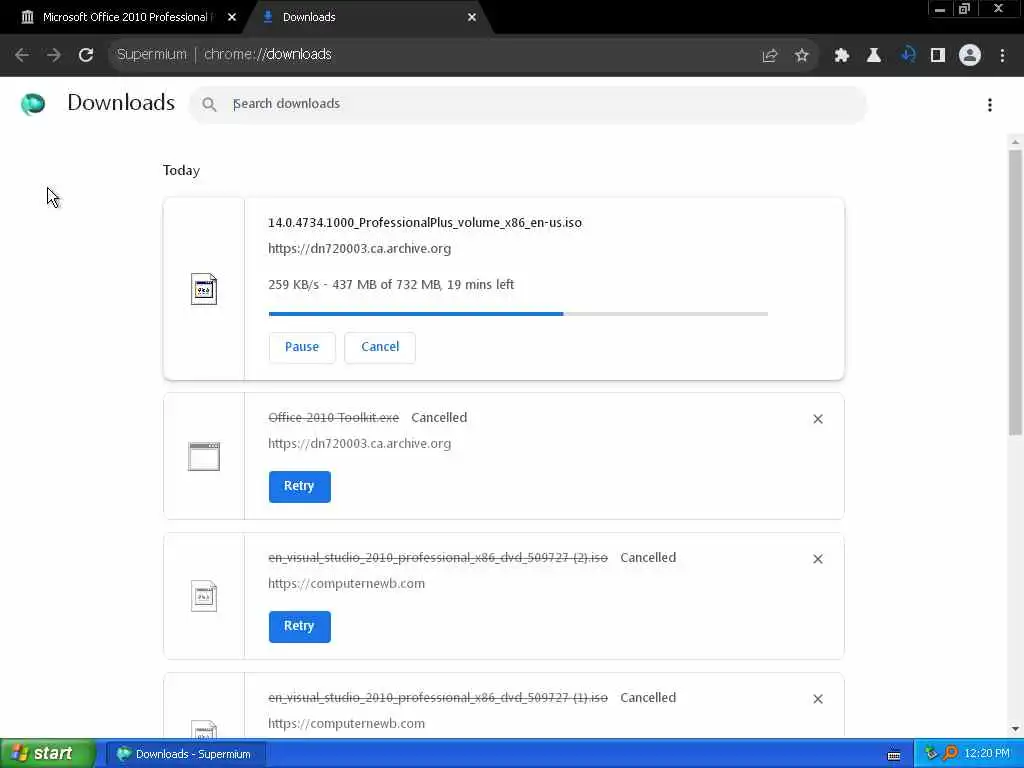
Task: Select the Downloads browser tab
Action: click(366, 17)
